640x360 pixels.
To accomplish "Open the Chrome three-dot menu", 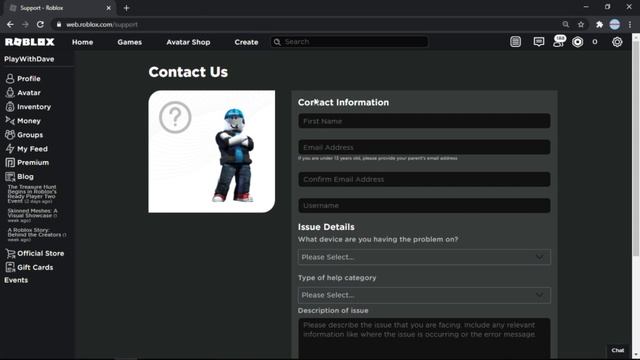I will coord(630,24).
